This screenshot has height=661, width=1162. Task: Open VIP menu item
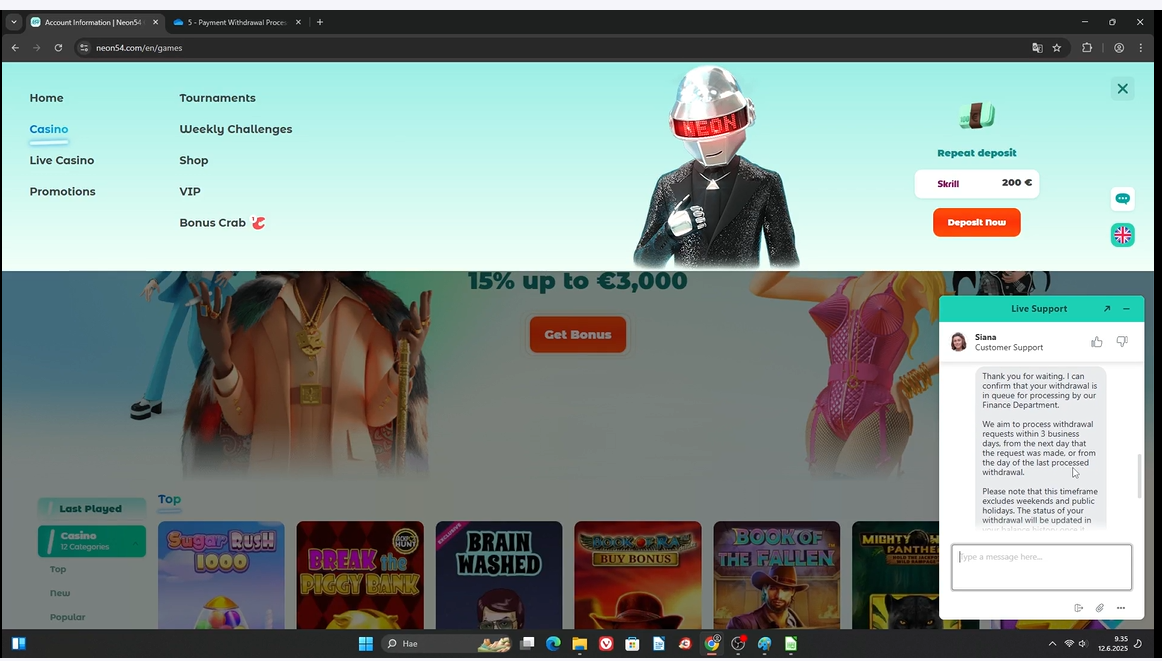coord(190,191)
